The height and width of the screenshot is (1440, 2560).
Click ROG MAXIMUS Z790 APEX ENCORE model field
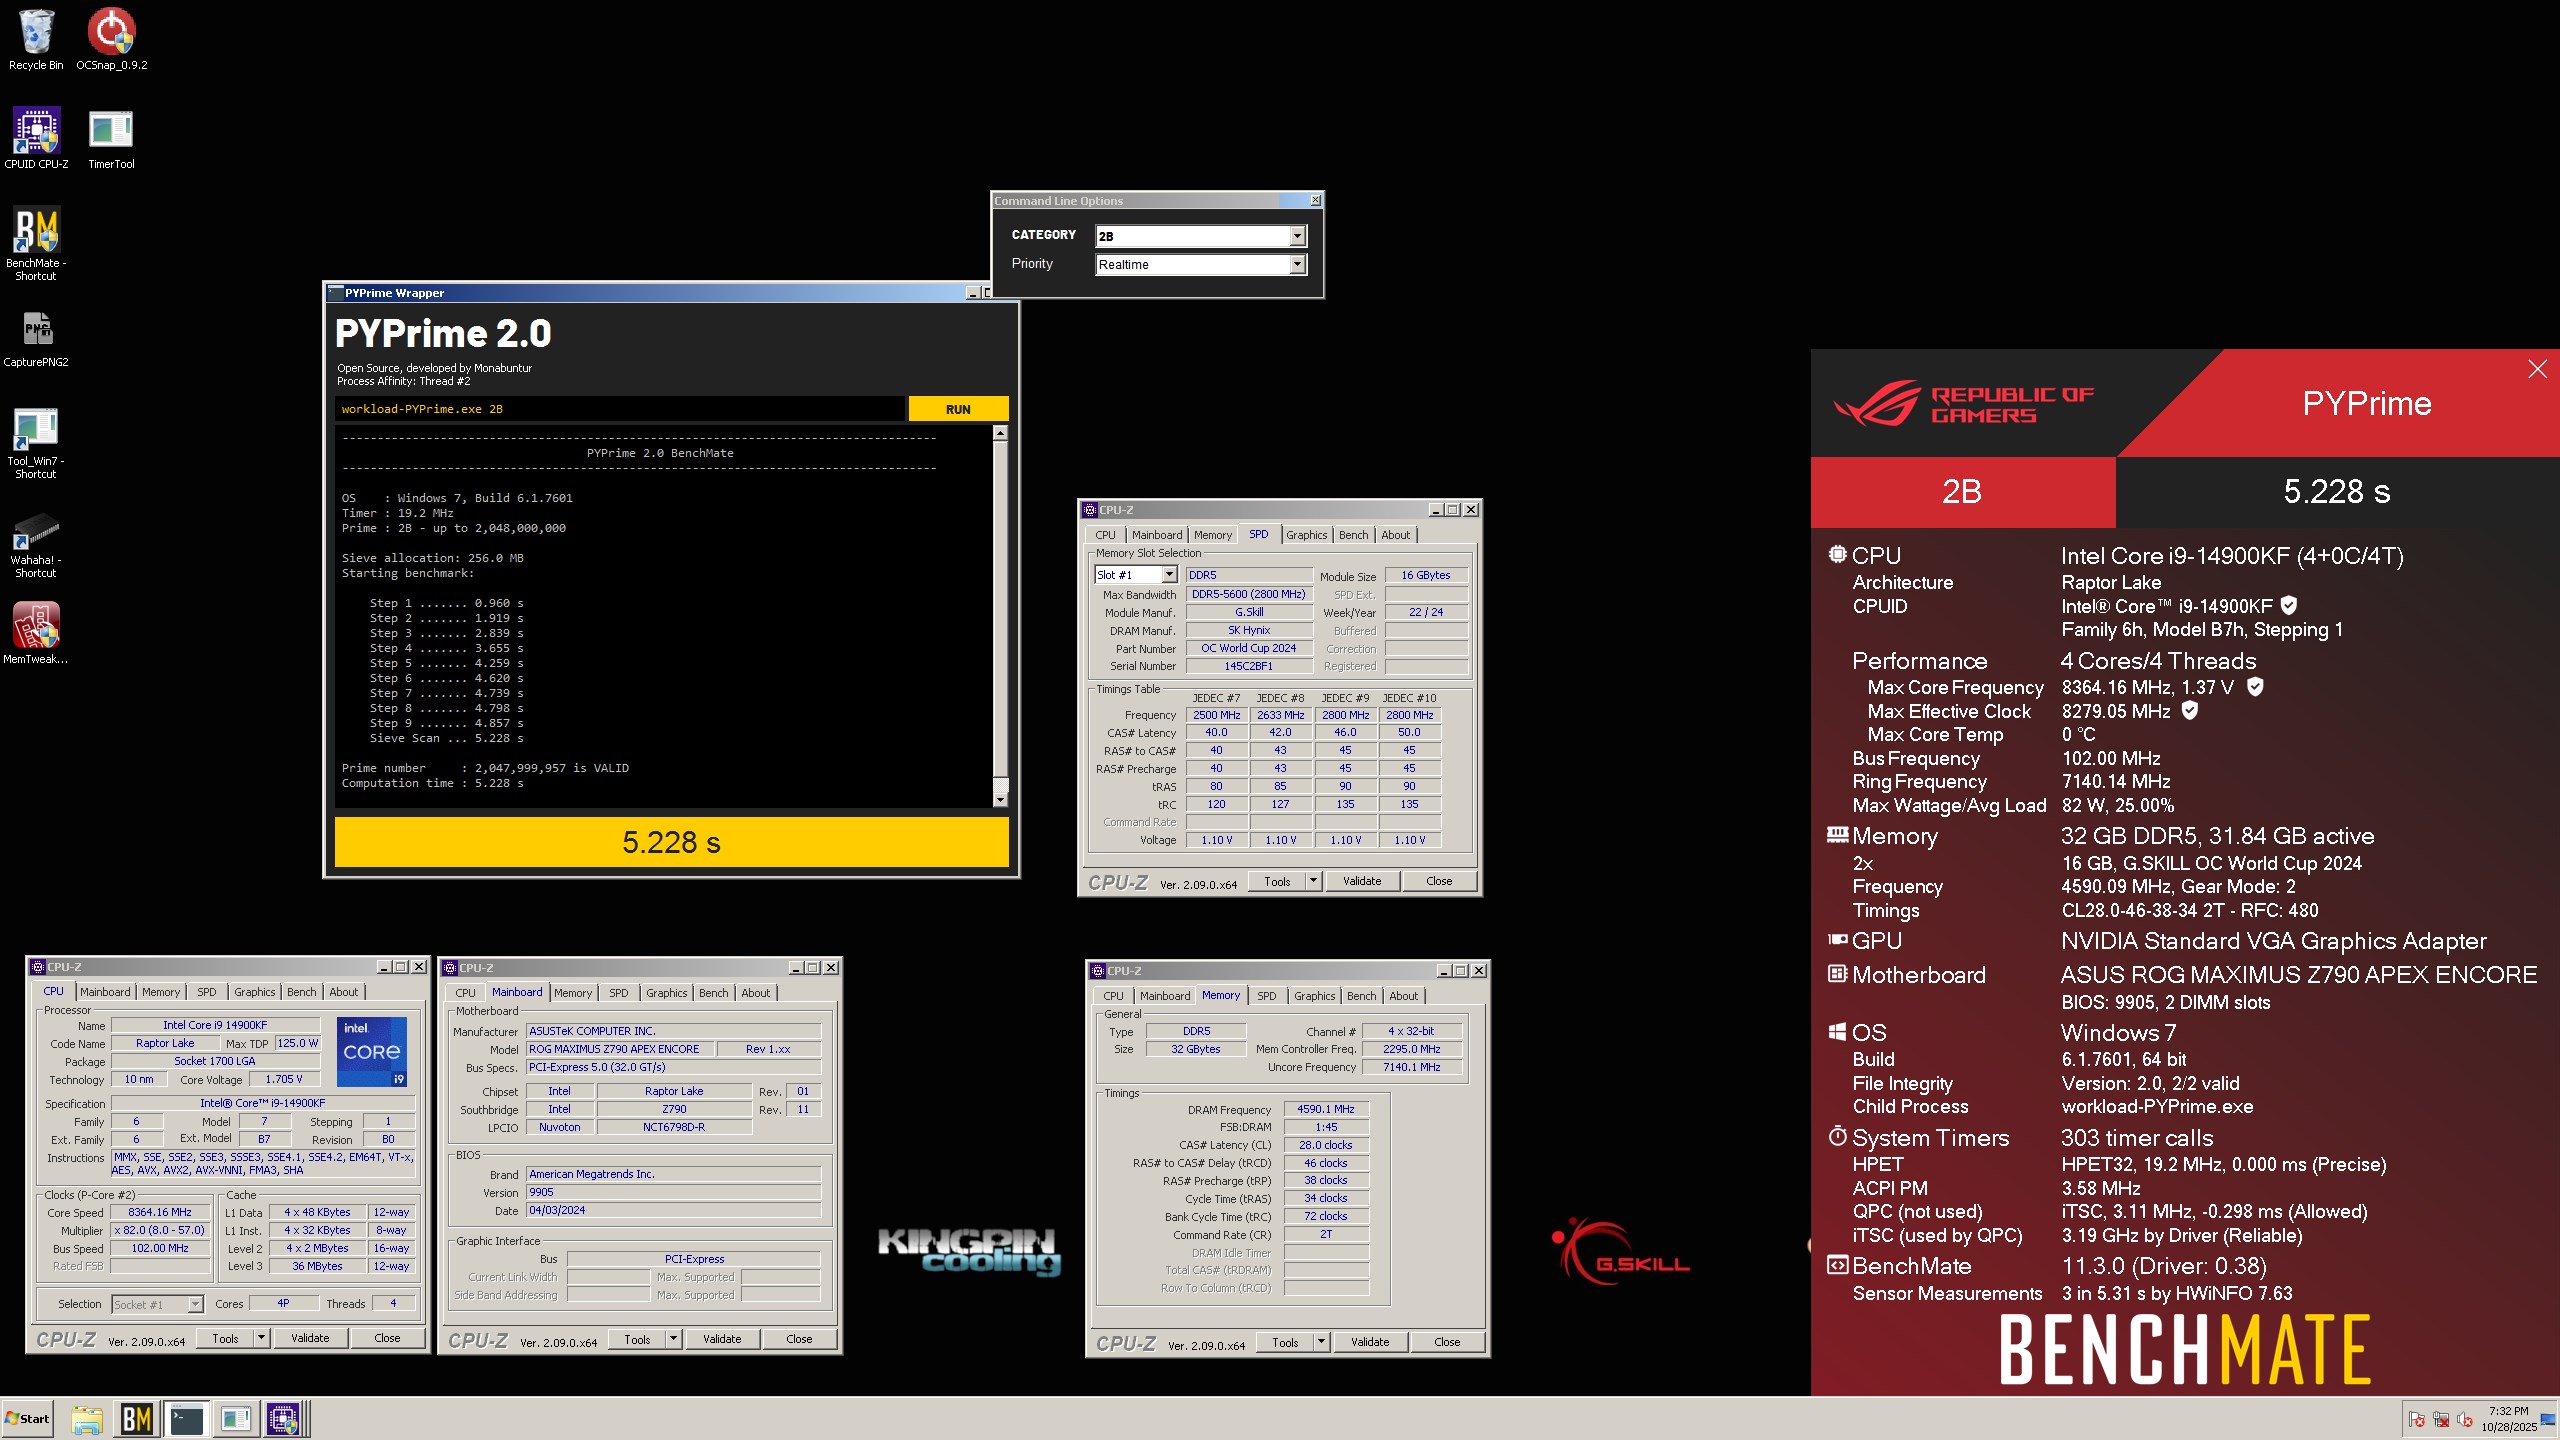click(x=621, y=1049)
